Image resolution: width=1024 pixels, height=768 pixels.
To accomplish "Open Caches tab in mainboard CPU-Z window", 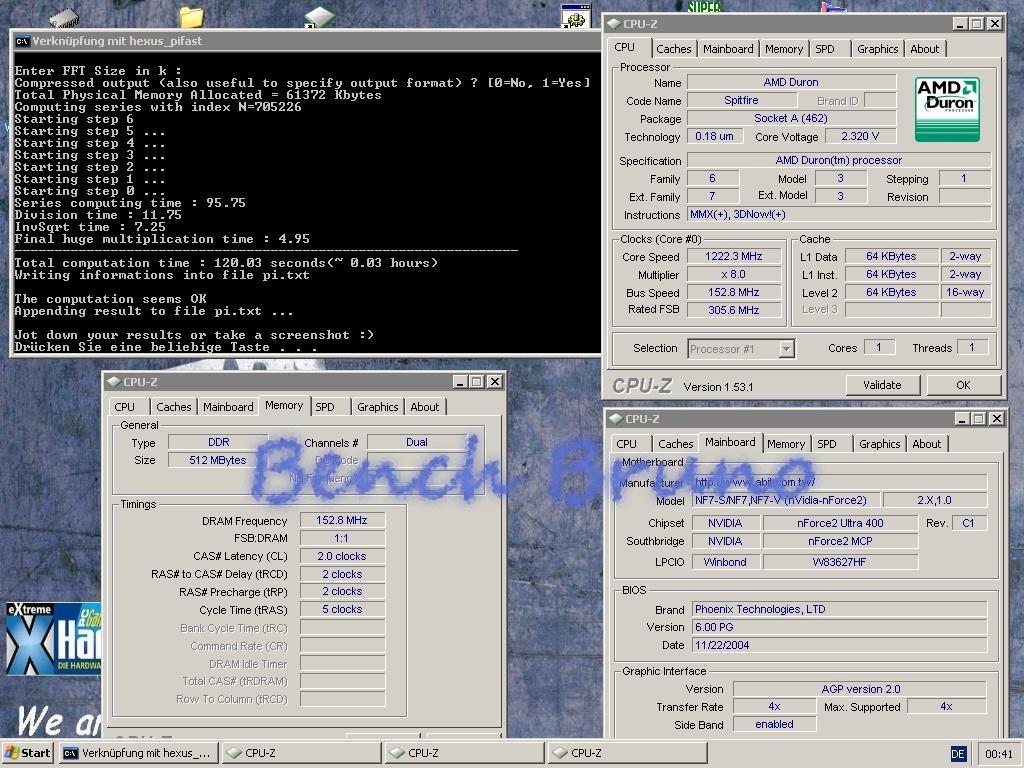I will tap(675, 444).
